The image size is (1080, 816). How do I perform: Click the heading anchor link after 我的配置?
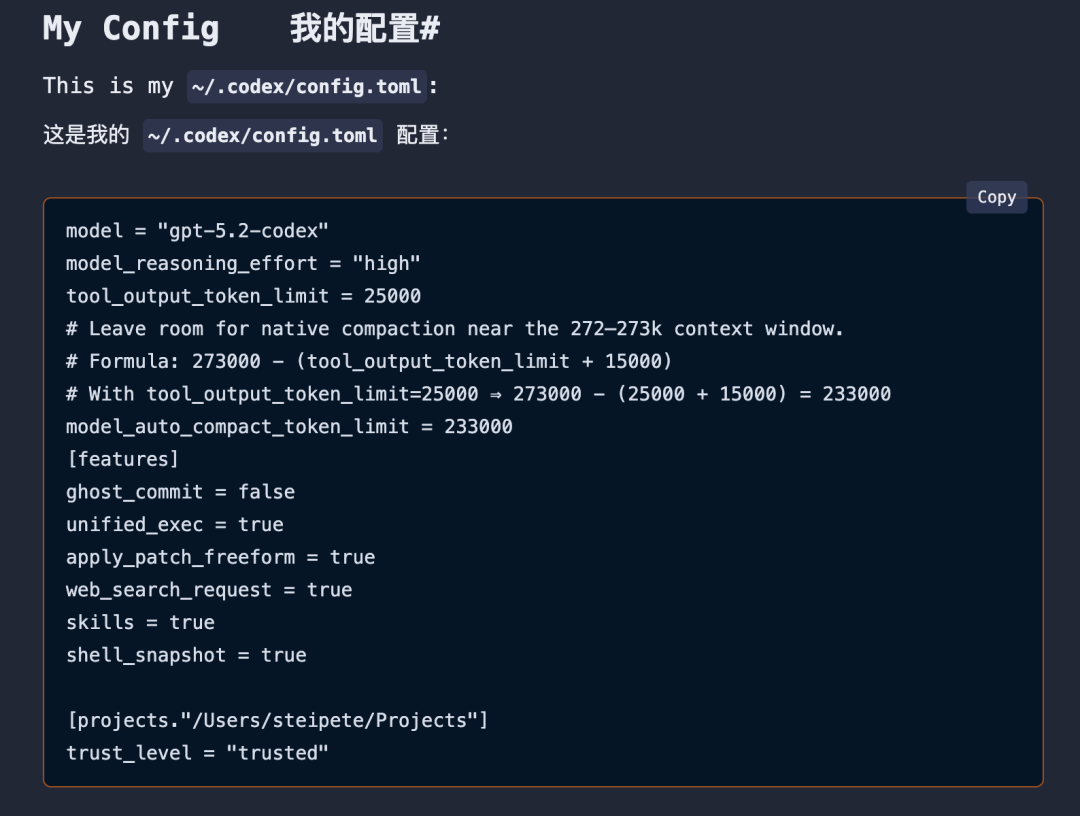pos(429,28)
